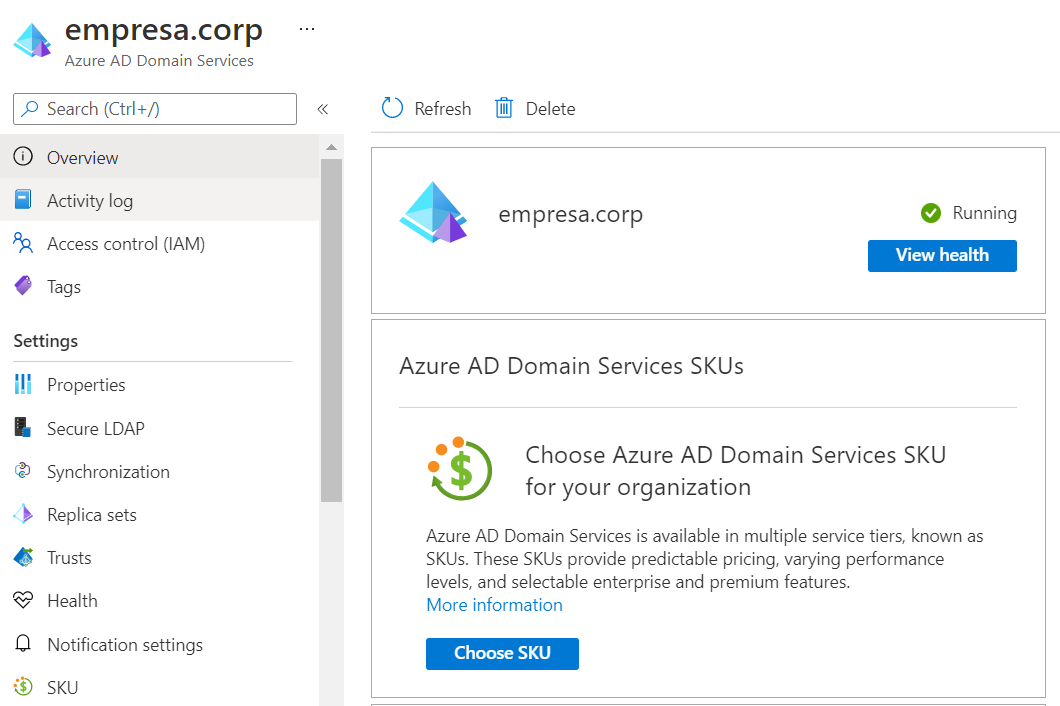The image size is (1060, 706).
Task: Click the Access control people icon
Action: coord(23,243)
